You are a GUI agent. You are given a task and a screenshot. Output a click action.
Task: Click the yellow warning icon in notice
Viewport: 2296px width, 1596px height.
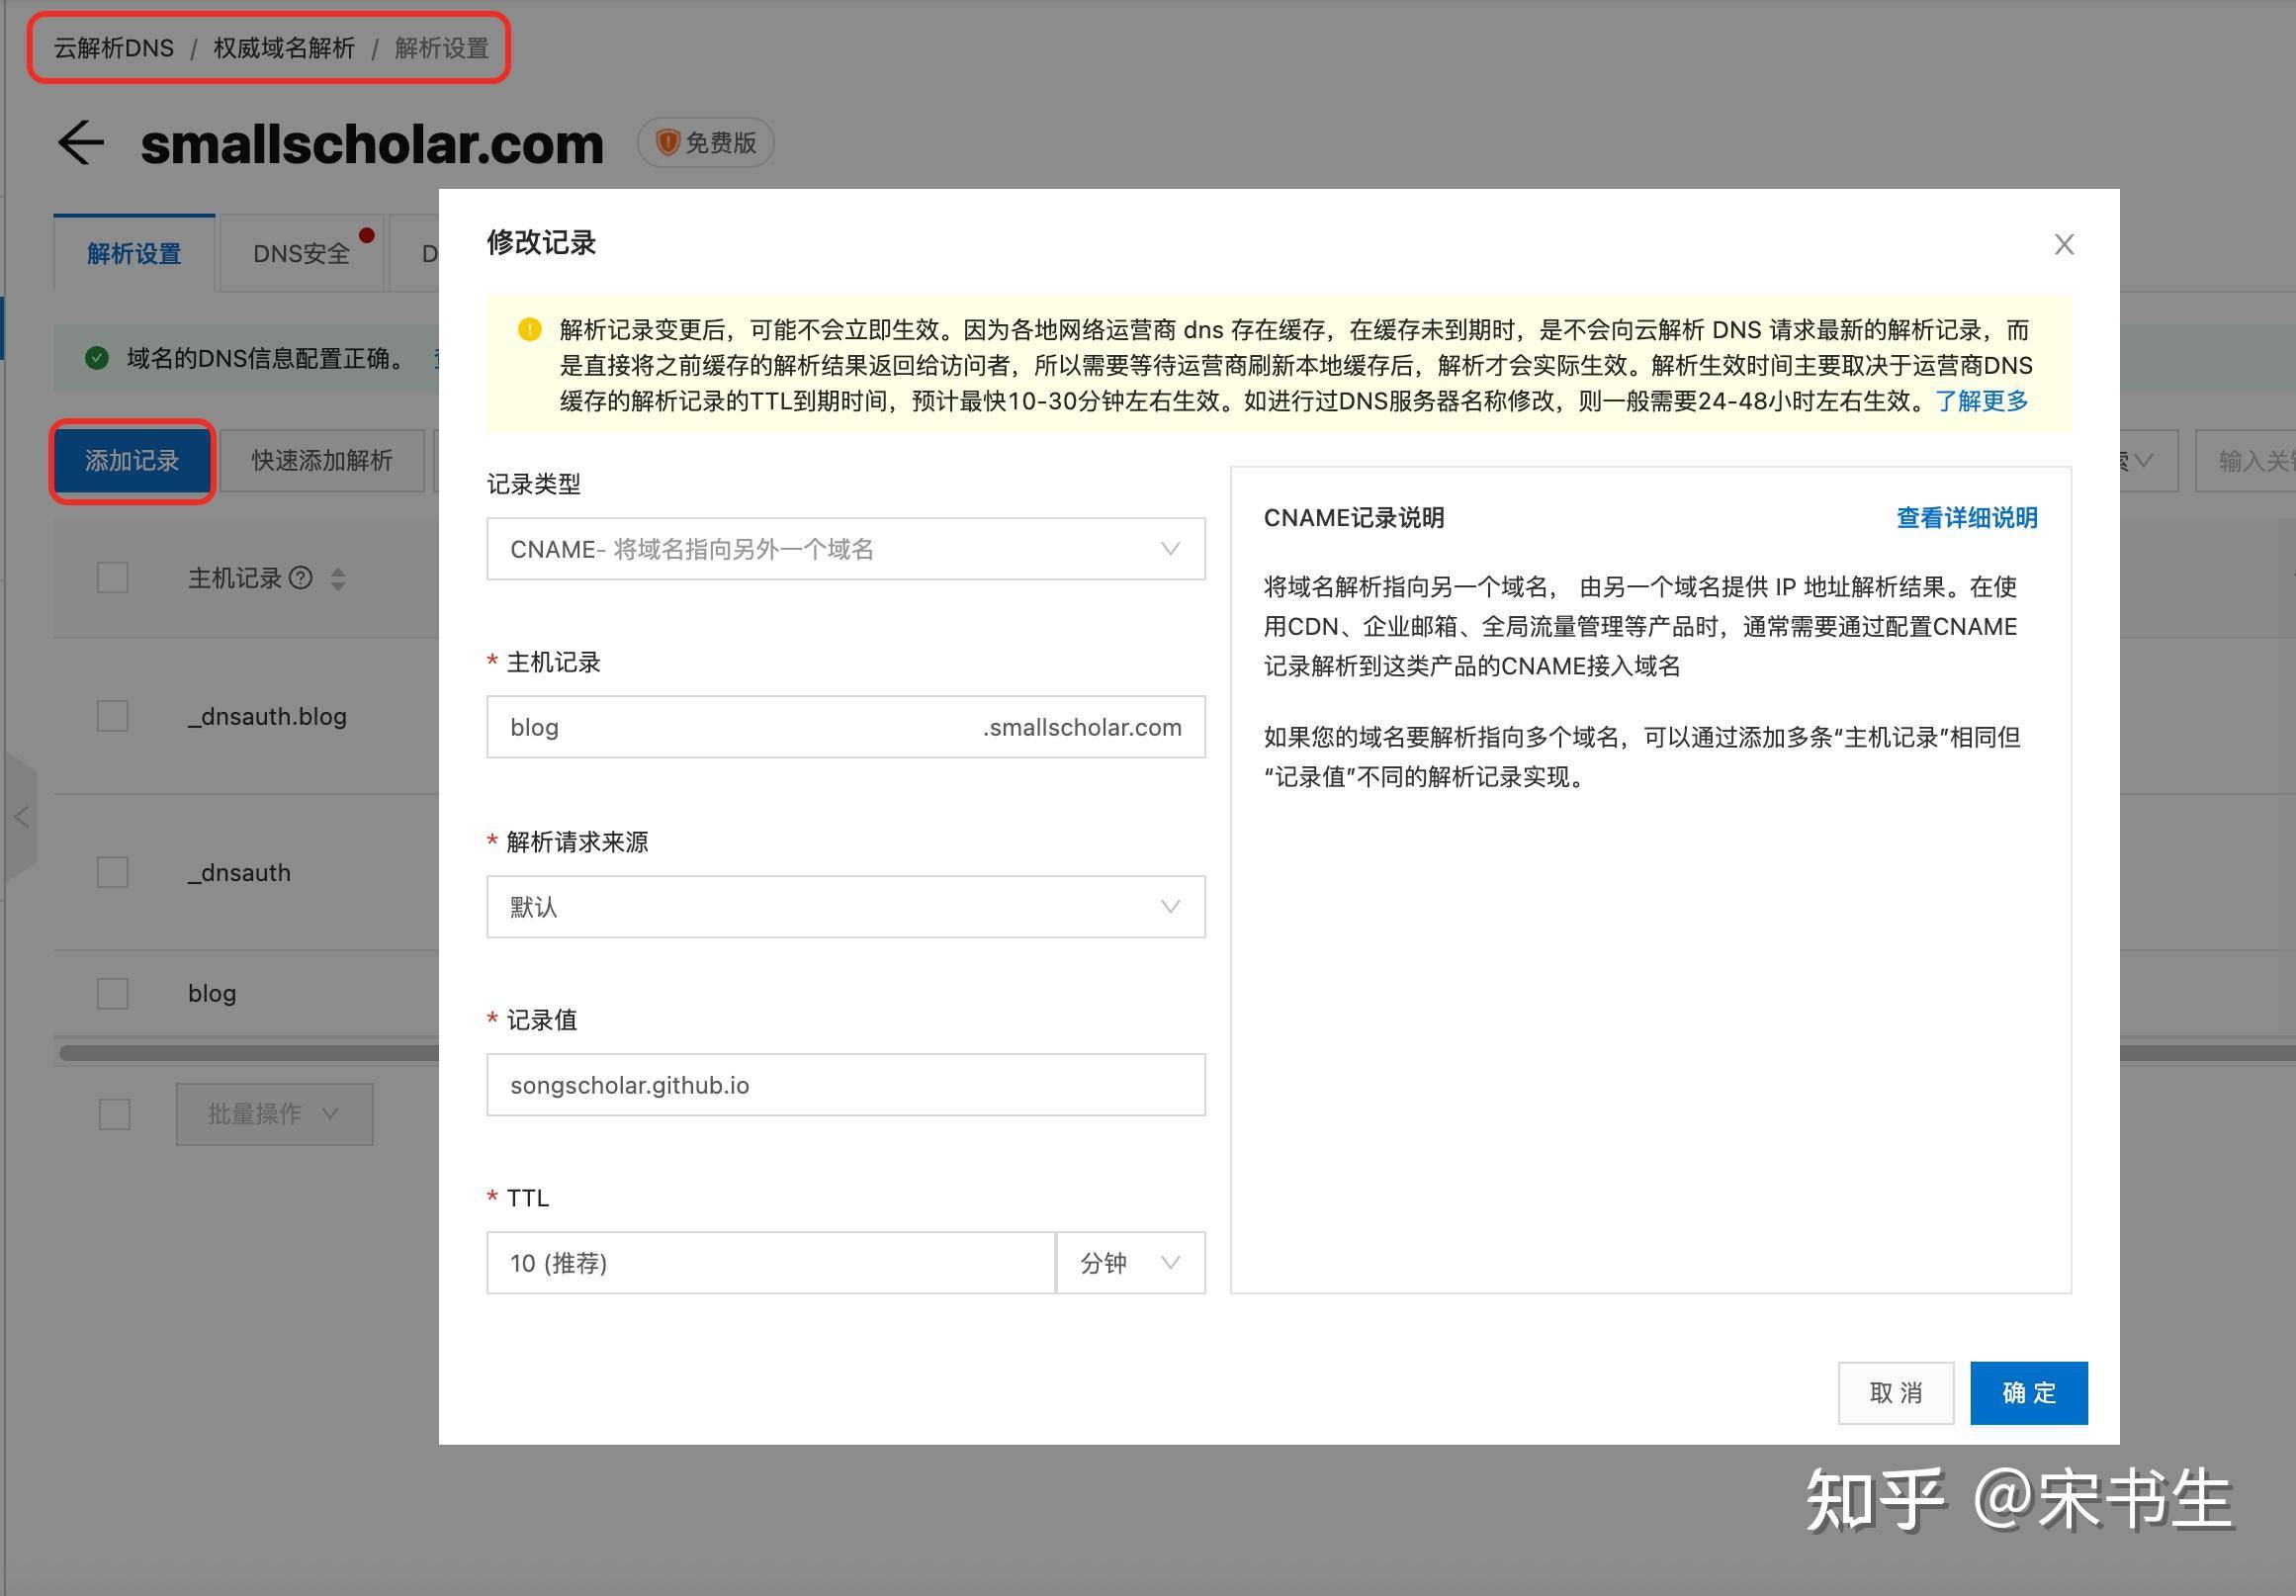pyautogui.click(x=529, y=329)
